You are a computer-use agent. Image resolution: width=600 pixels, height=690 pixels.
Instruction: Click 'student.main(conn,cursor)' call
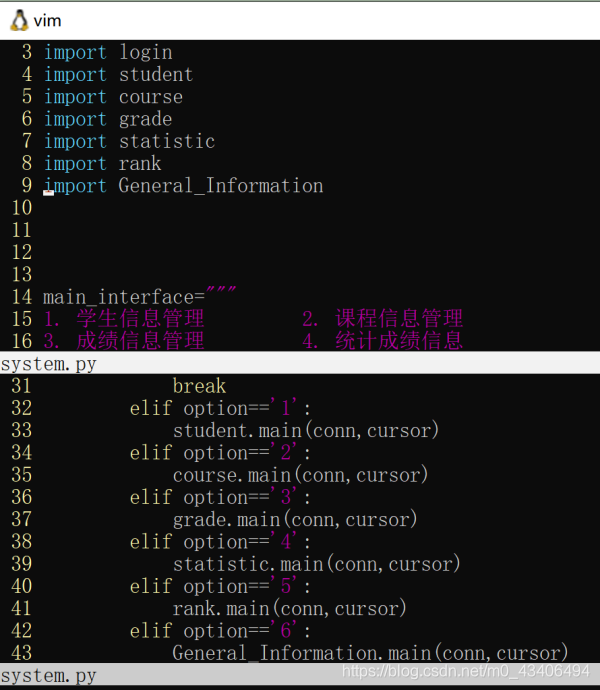pos(306,430)
